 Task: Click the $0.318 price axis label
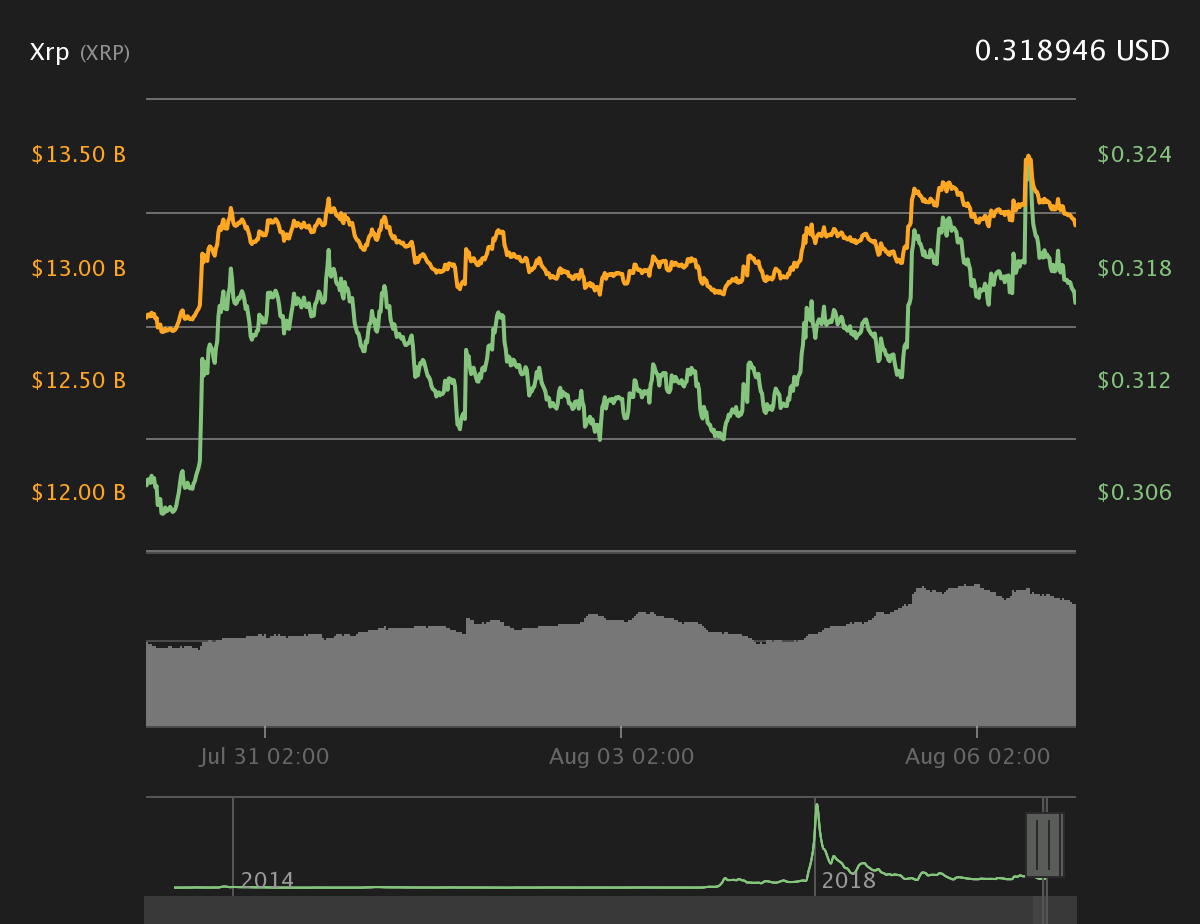pyautogui.click(x=1134, y=268)
